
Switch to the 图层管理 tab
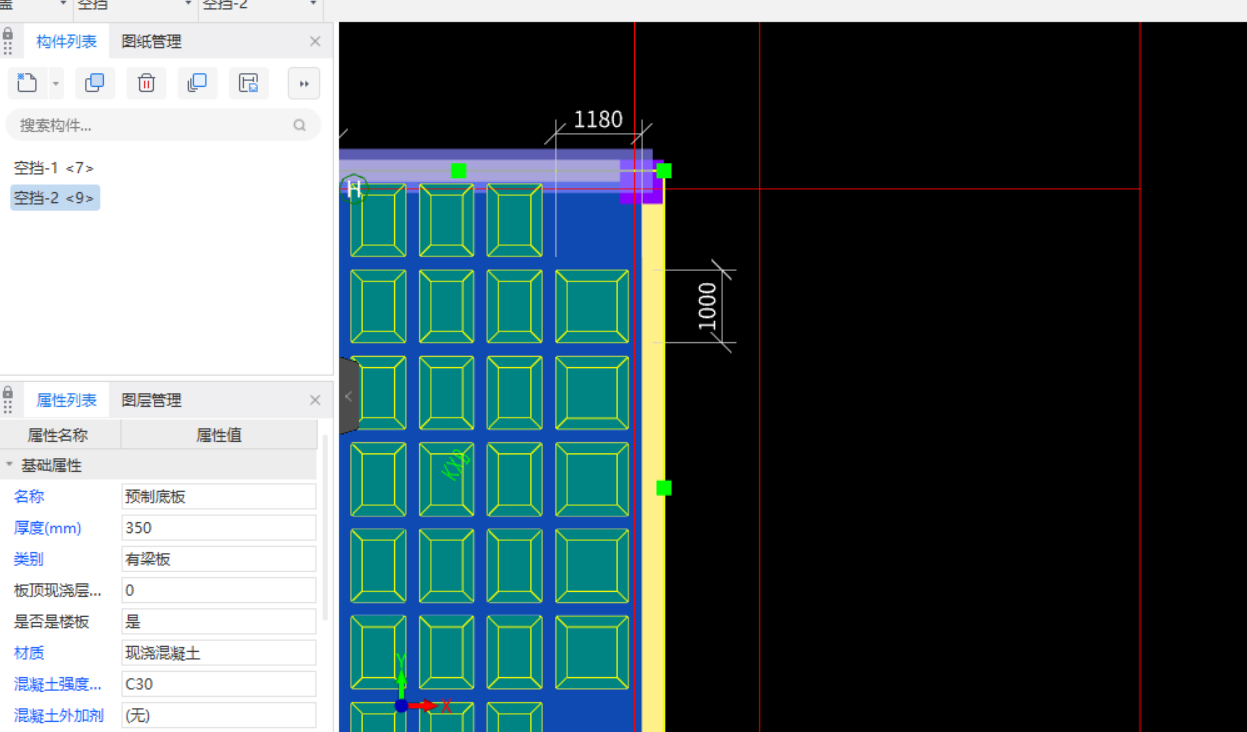point(152,400)
